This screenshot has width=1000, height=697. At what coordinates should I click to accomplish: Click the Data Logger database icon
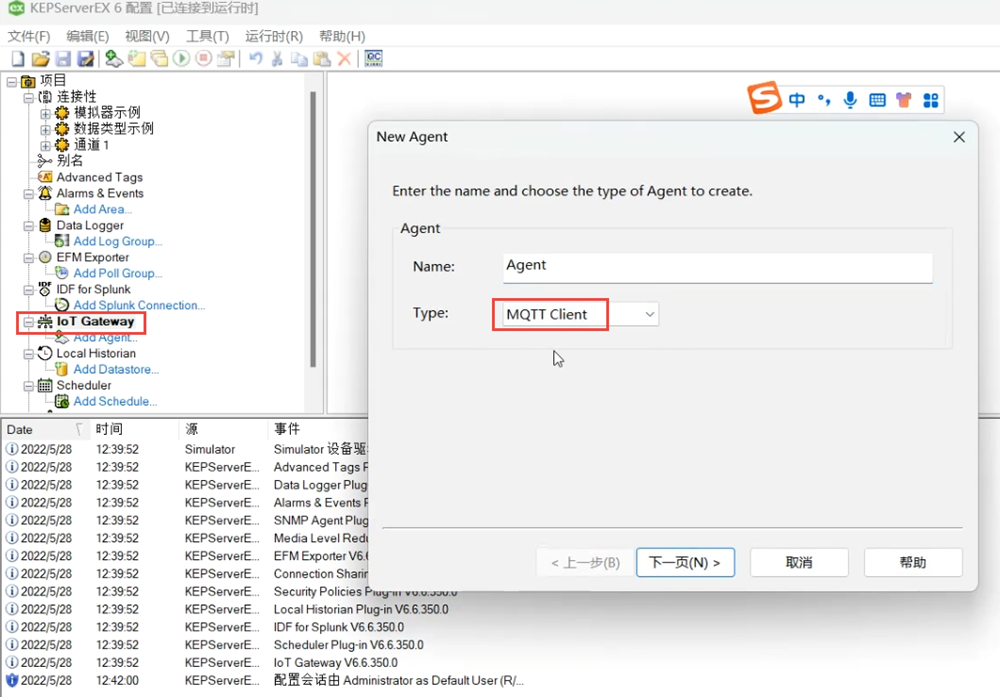(45, 225)
